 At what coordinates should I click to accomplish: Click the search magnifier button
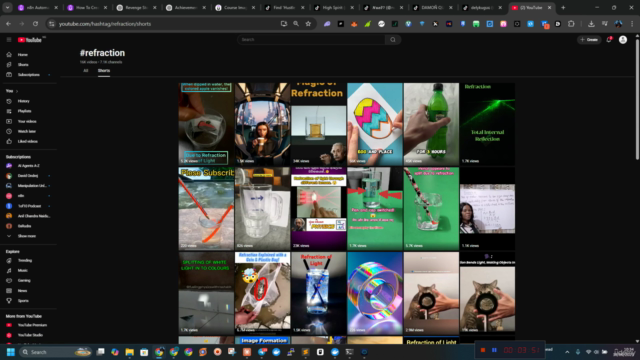click(x=393, y=40)
